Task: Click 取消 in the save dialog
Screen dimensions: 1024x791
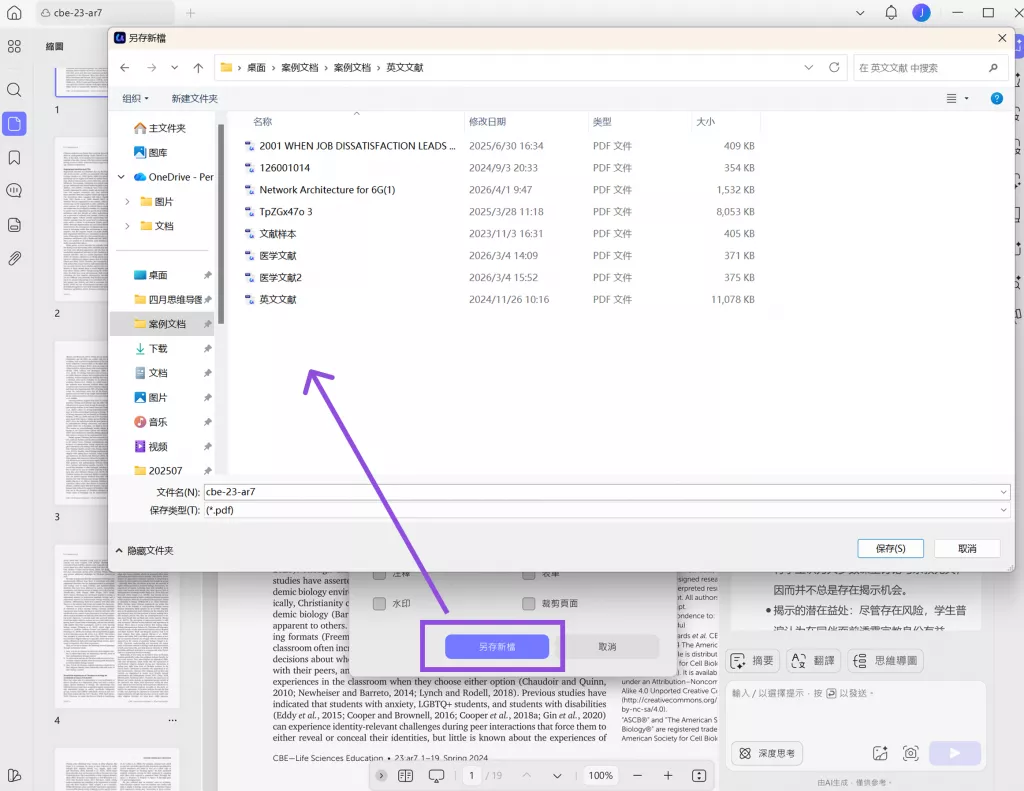Action: point(967,549)
